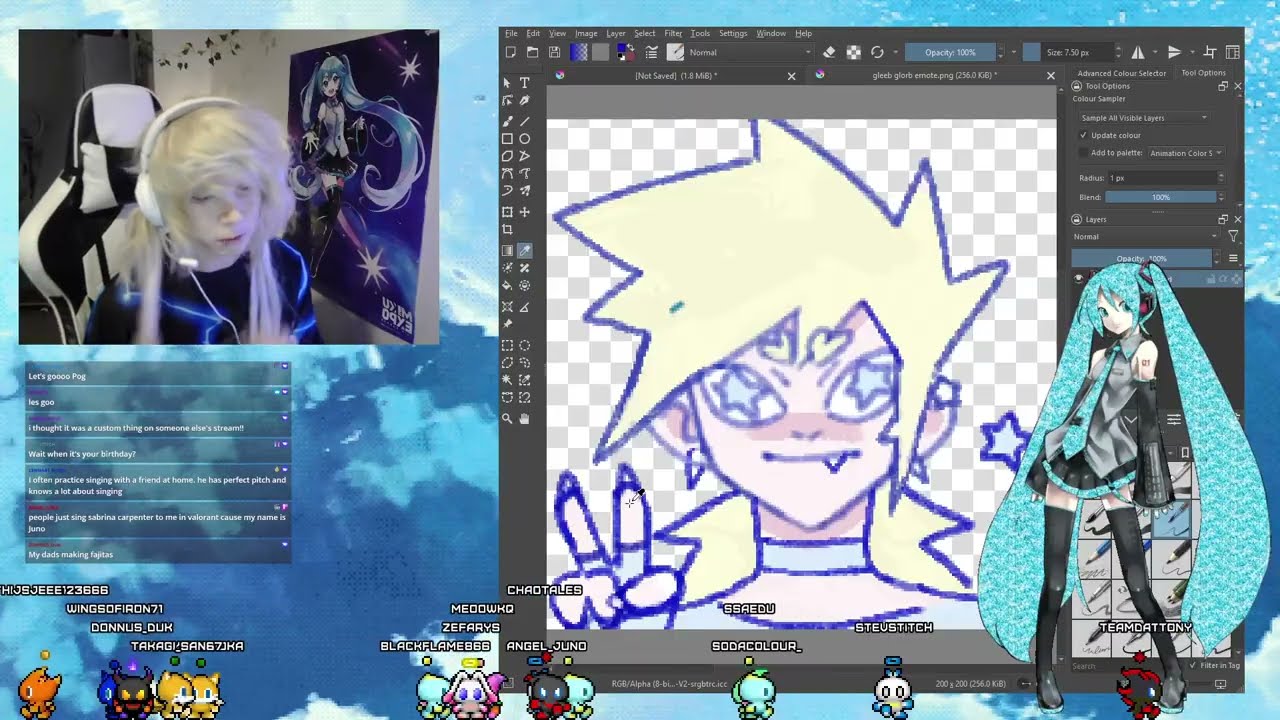Select the Crop tool
Image resolution: width=1280 pixels, height=720 pixels.
coord(507,230)
